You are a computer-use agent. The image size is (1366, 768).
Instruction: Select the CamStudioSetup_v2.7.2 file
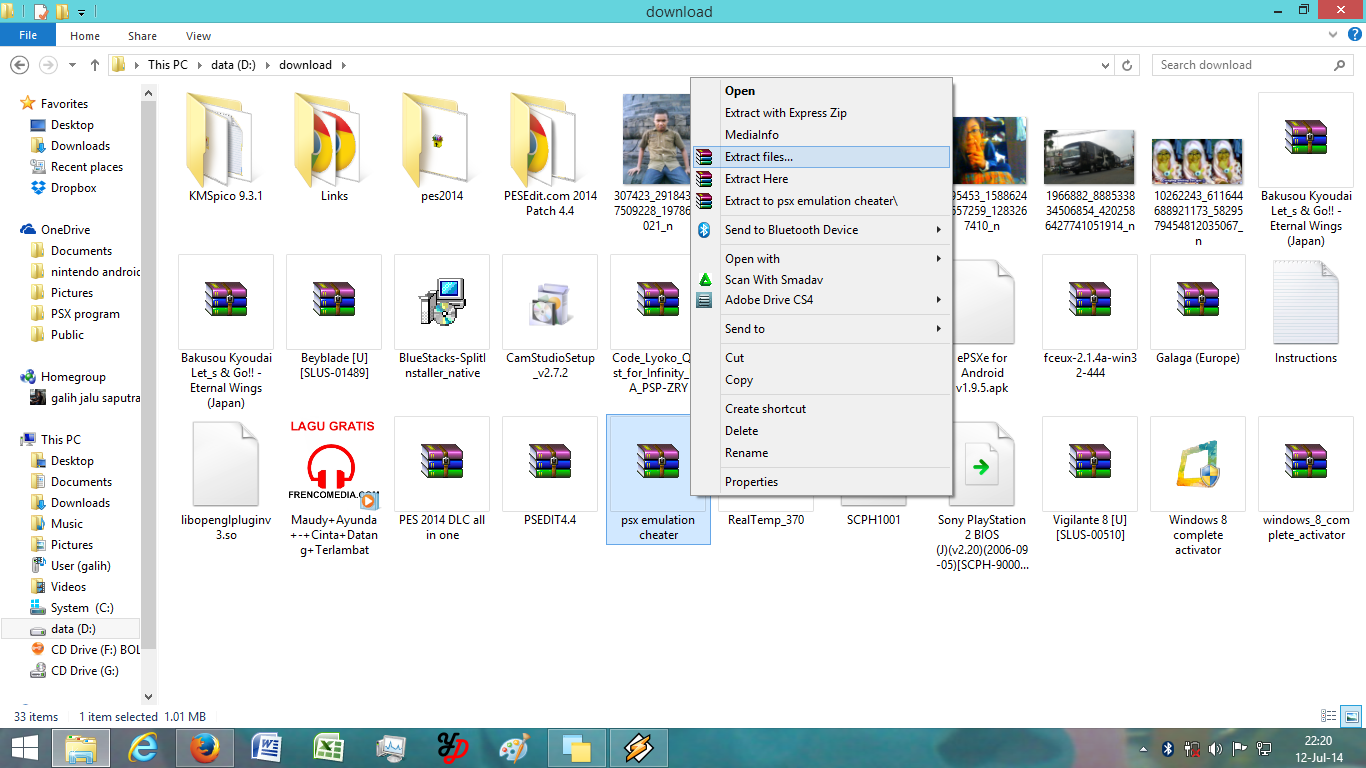click(x=550, y=318)
